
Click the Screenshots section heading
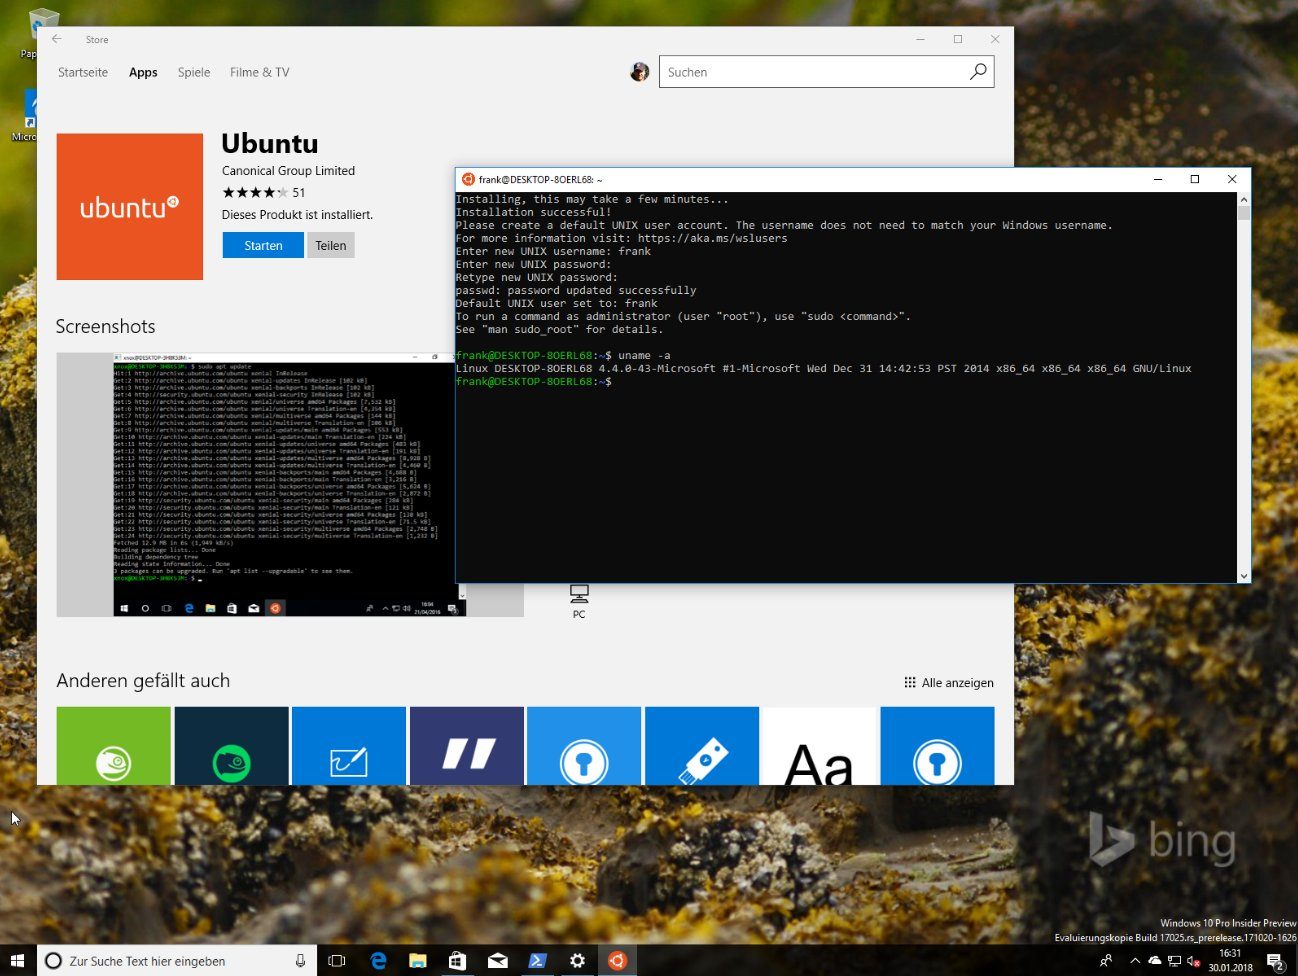pos(105,326)
